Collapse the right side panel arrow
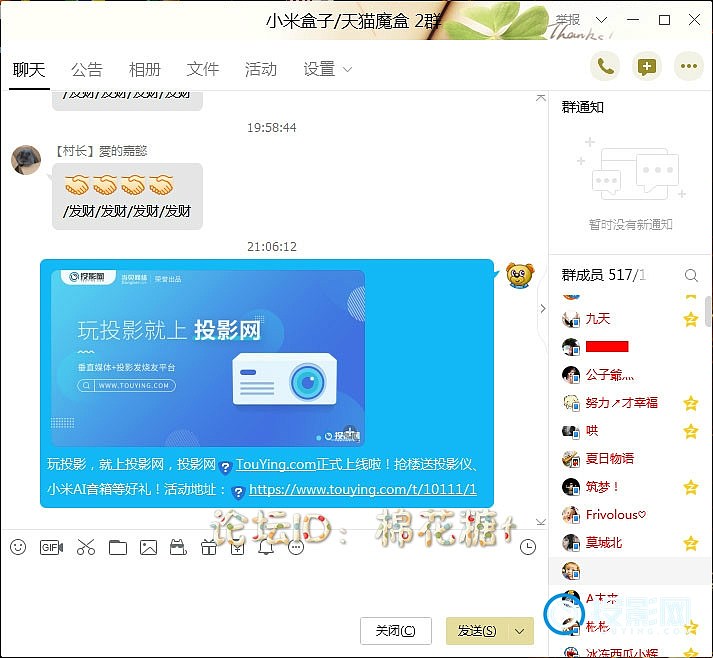Viewport: 713px width, 658px height. point(542,308)
